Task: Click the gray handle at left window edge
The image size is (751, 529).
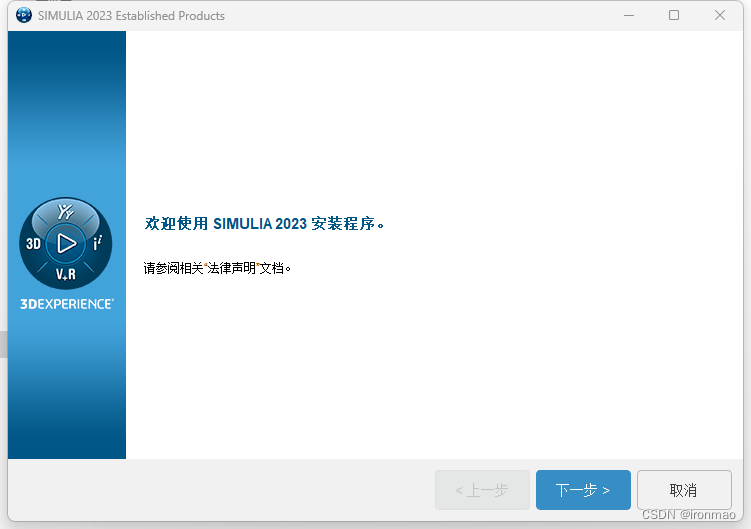Action: coord(3,344)
